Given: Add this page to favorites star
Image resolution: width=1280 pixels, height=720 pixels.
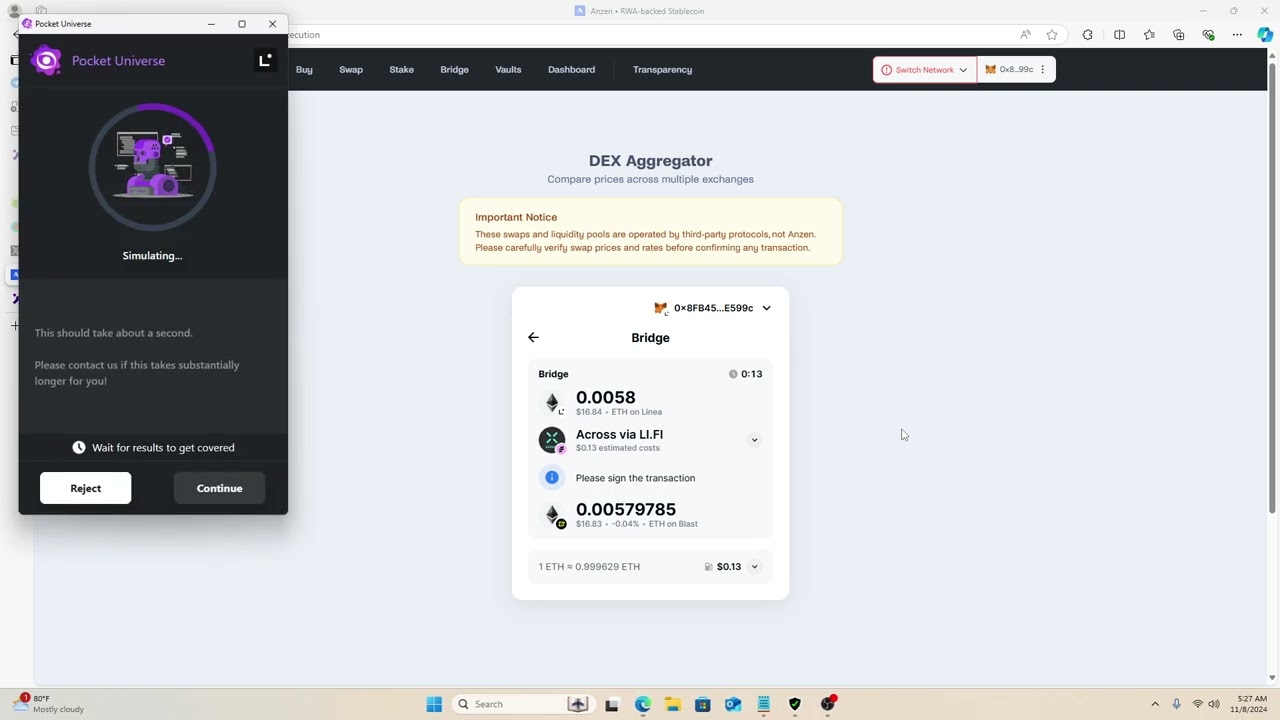Looking at the screenshot, I should (1052, 35).
